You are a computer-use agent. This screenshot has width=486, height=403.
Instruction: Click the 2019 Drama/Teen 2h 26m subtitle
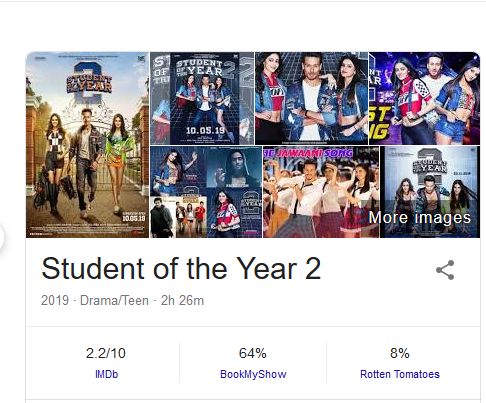[122, 300]
